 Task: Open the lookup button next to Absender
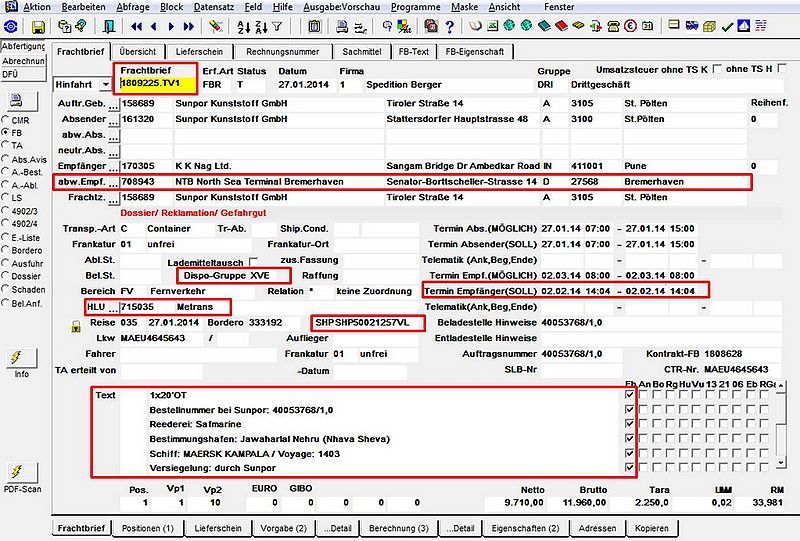[114, 120]
